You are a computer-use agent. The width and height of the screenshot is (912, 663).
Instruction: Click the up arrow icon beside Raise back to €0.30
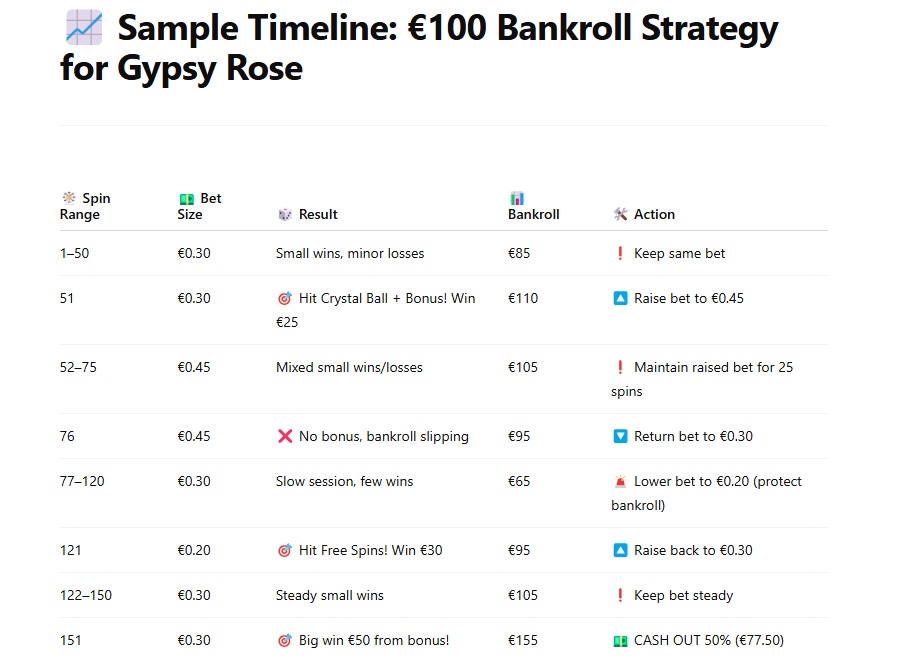click(x=620, y=551)
